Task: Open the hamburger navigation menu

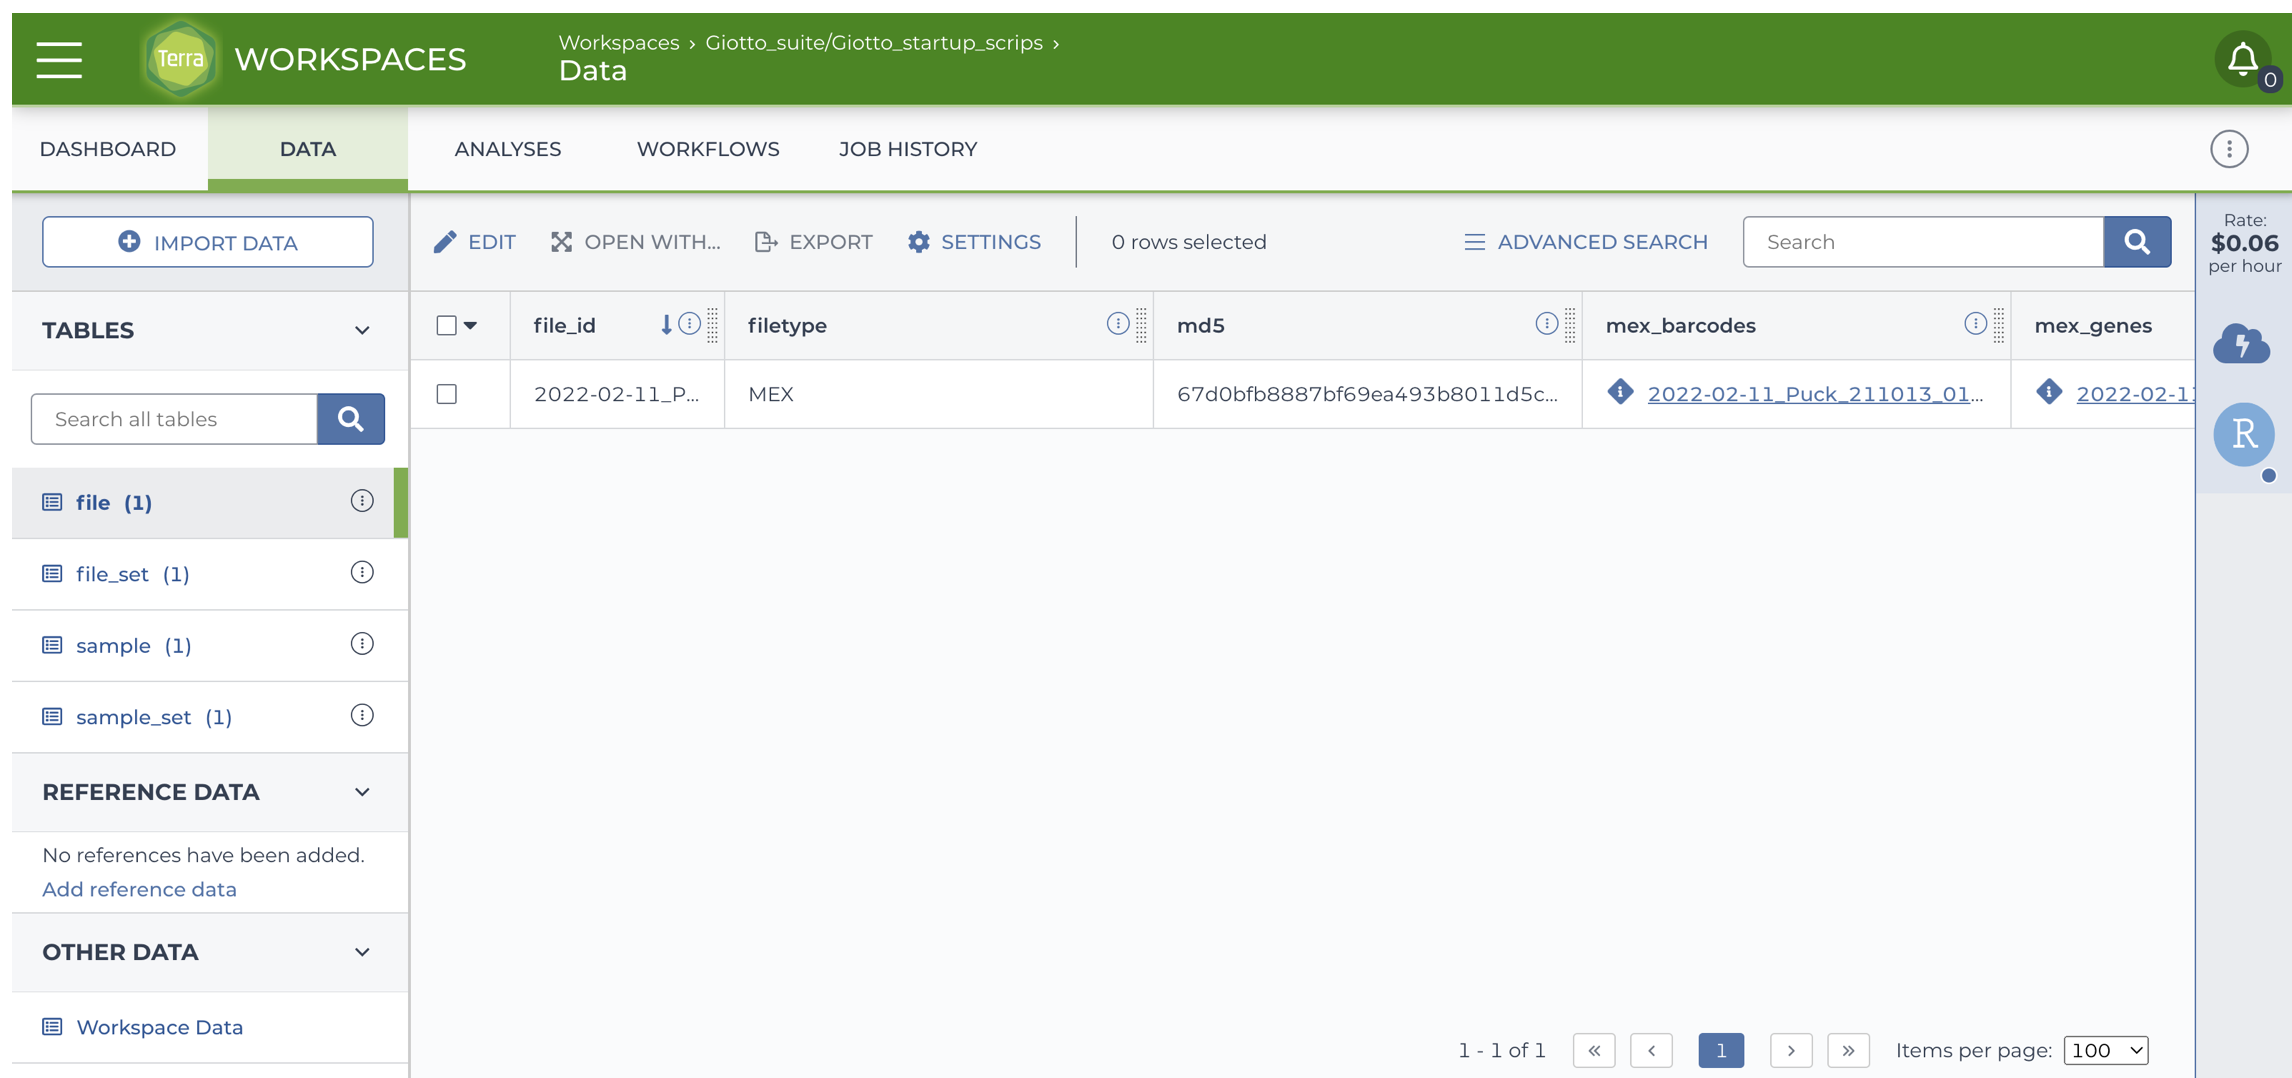Action: click(x=59, y=60)
